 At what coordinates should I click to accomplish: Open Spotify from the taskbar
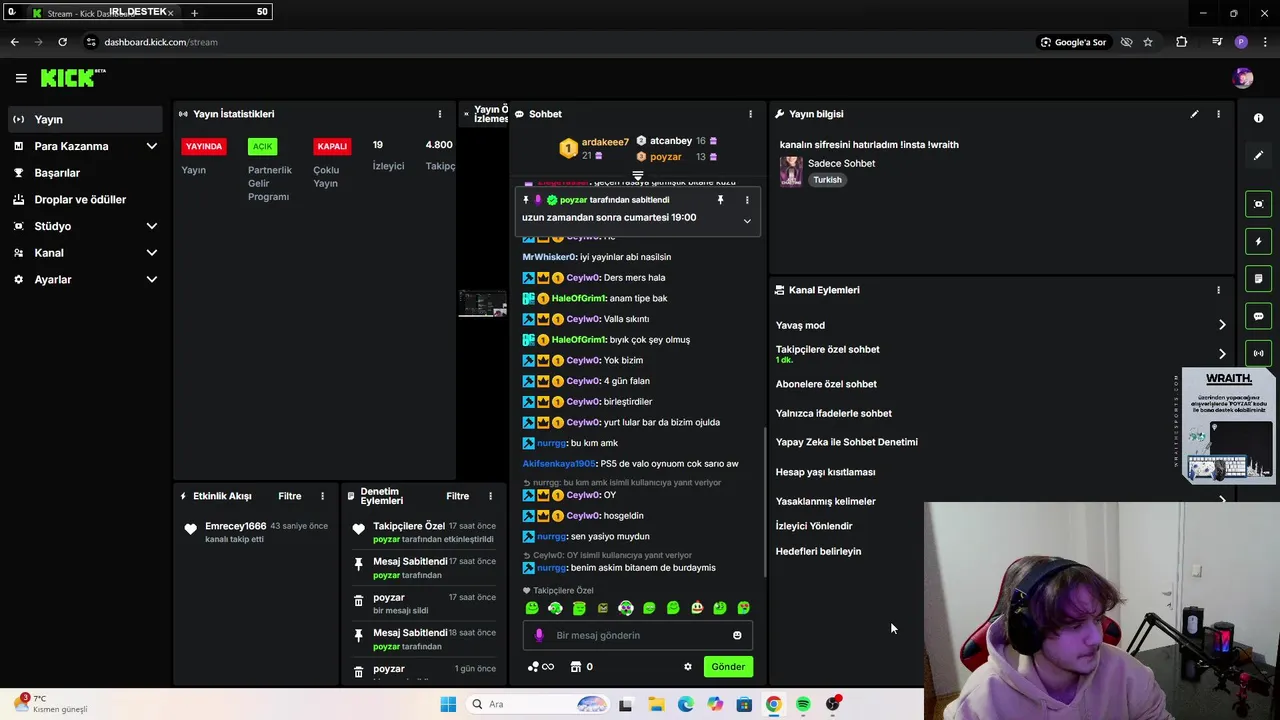click(803, 704)
